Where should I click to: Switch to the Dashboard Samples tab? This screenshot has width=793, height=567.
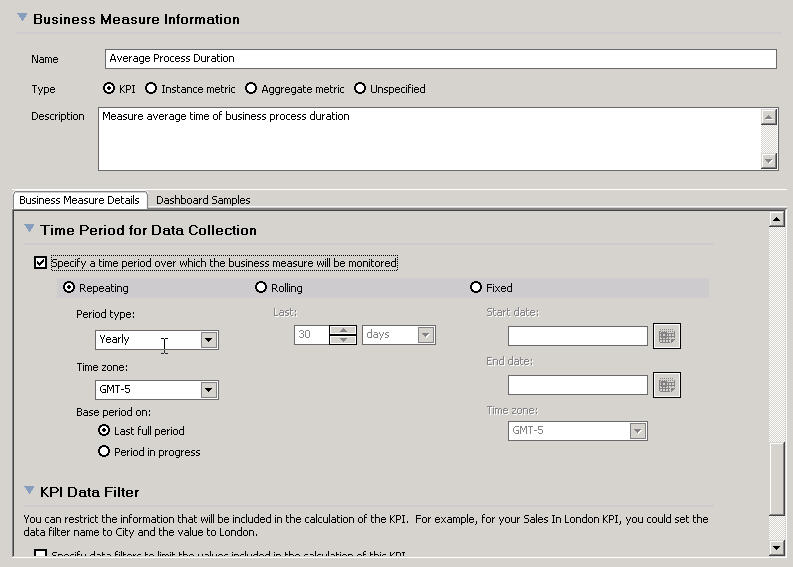(x=203, y=200)
